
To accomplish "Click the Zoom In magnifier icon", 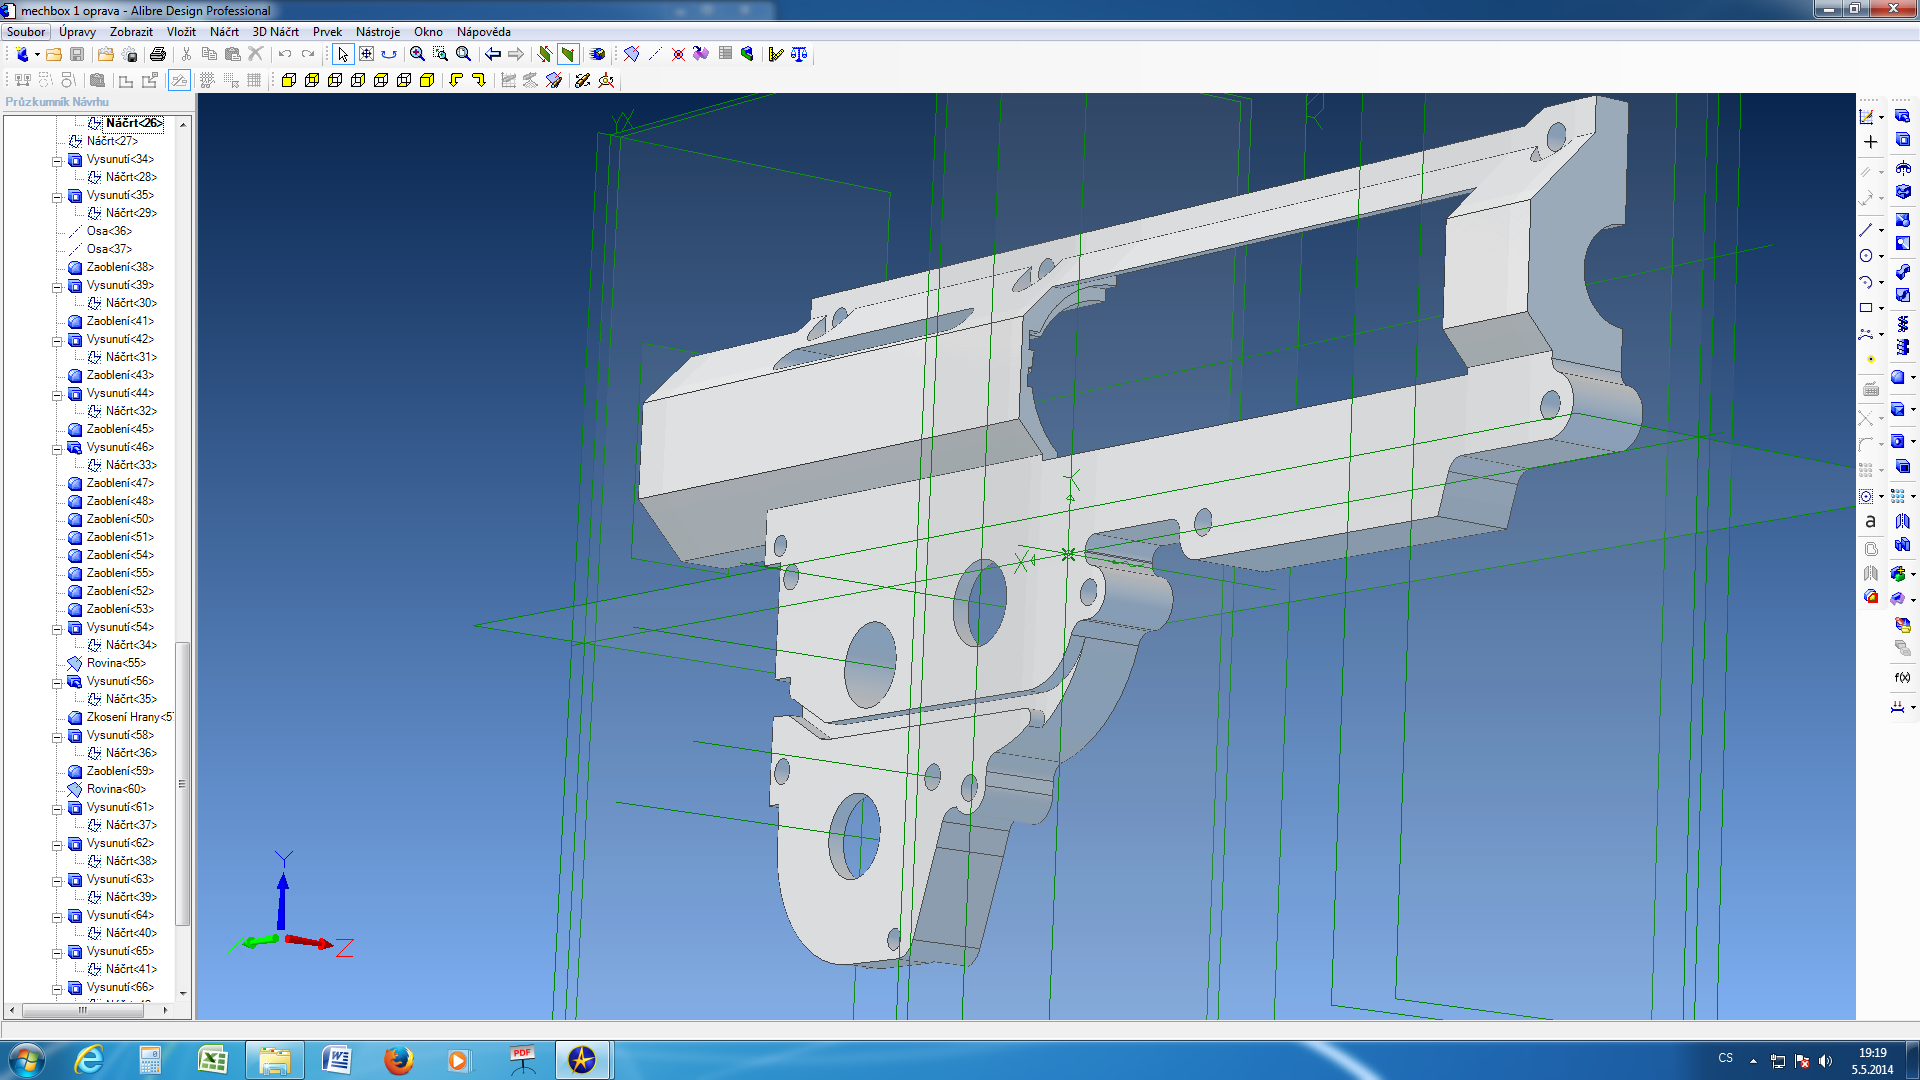I will (x=418, y=54).
